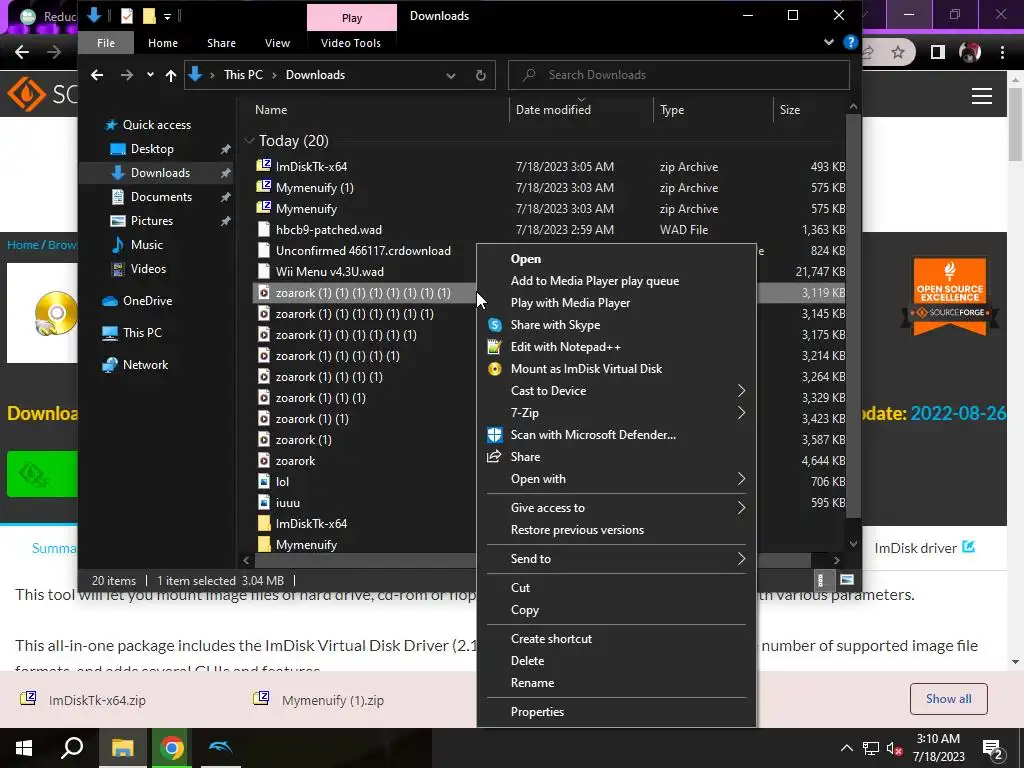Show hidden system tray icons
Viewport: 1024px width, 768px height.
(x=846, y=748)
